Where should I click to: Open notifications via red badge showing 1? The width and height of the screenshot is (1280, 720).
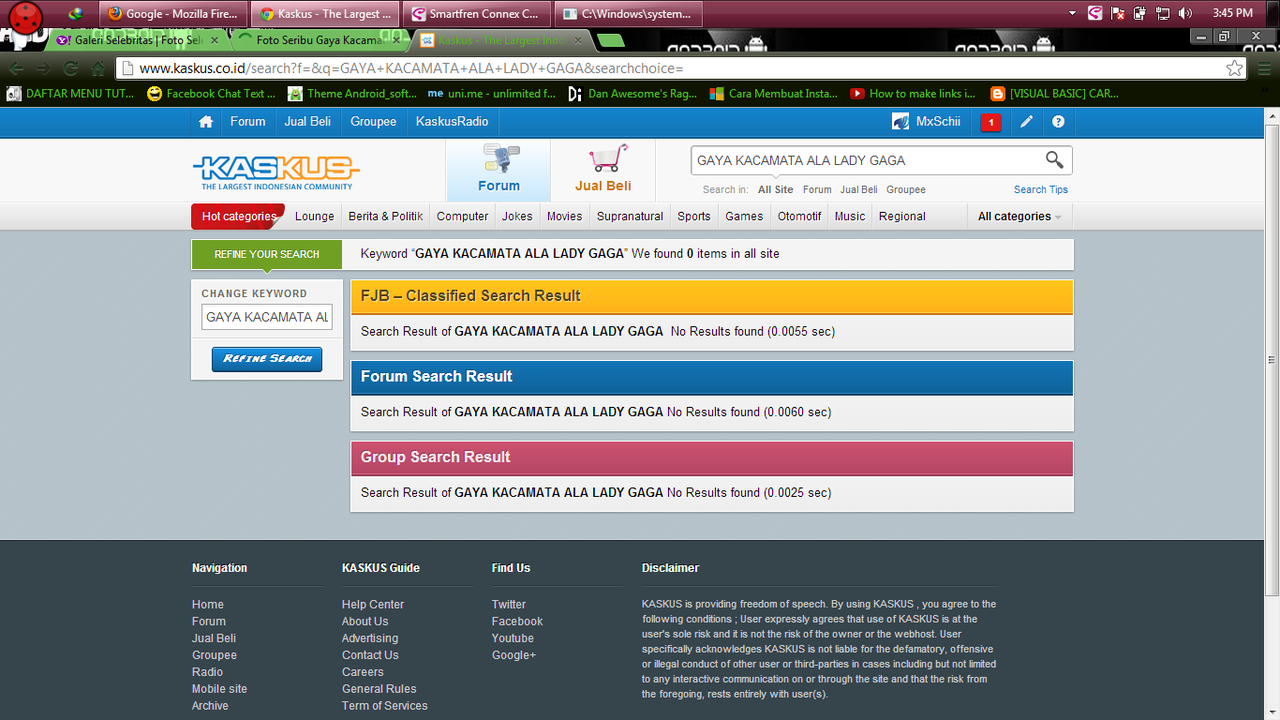click(991, 122)
